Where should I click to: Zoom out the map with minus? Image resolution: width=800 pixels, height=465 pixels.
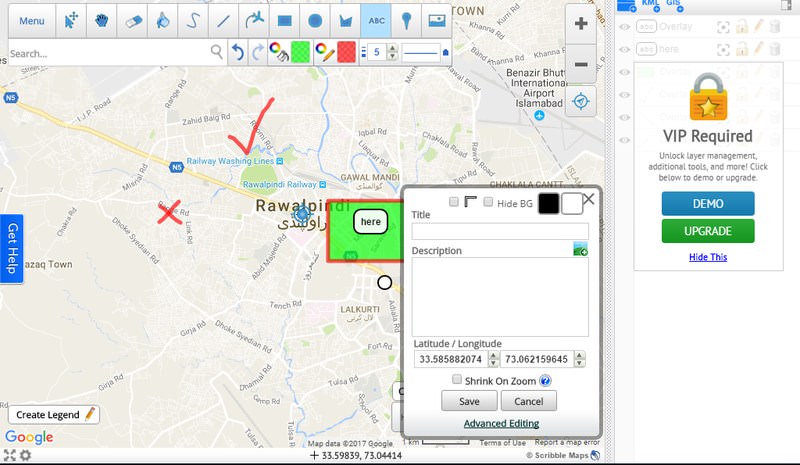pos(581,64)
